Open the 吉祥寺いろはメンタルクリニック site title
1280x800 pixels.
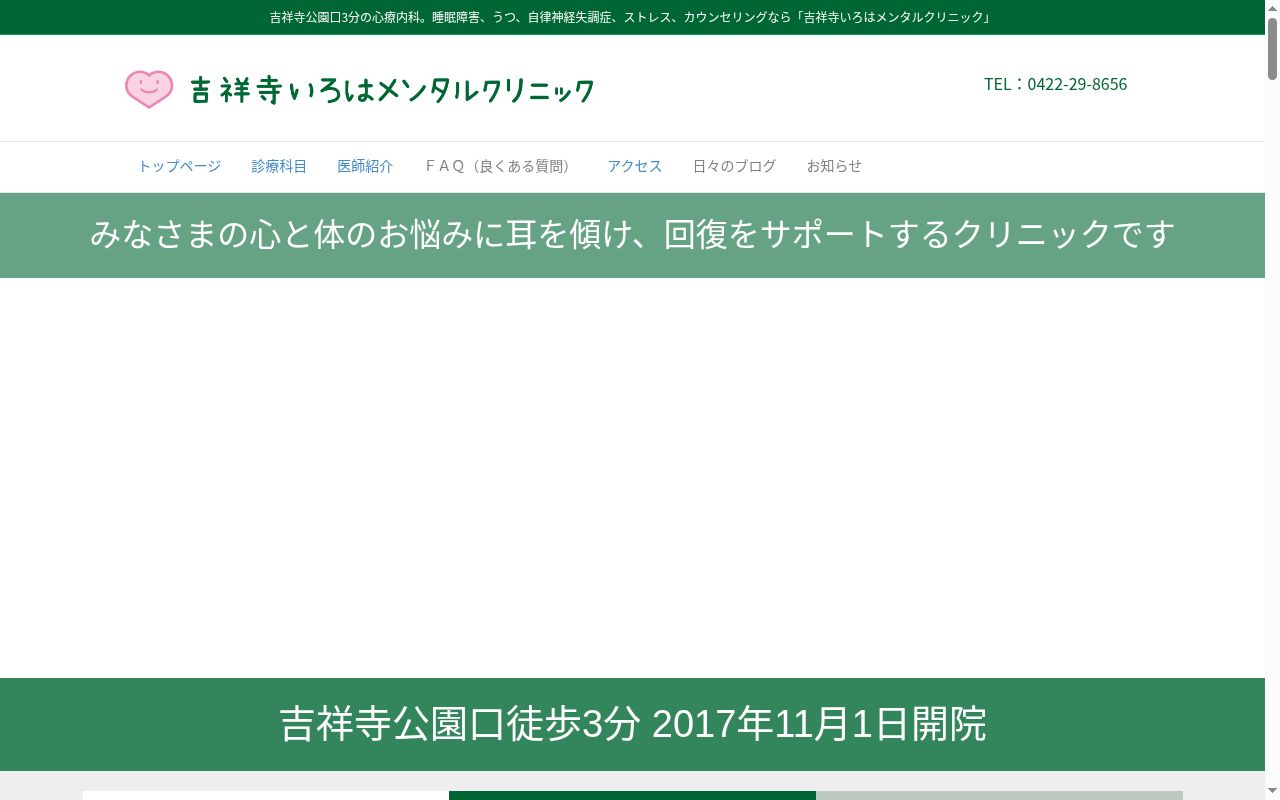click(x=392, y=90)
